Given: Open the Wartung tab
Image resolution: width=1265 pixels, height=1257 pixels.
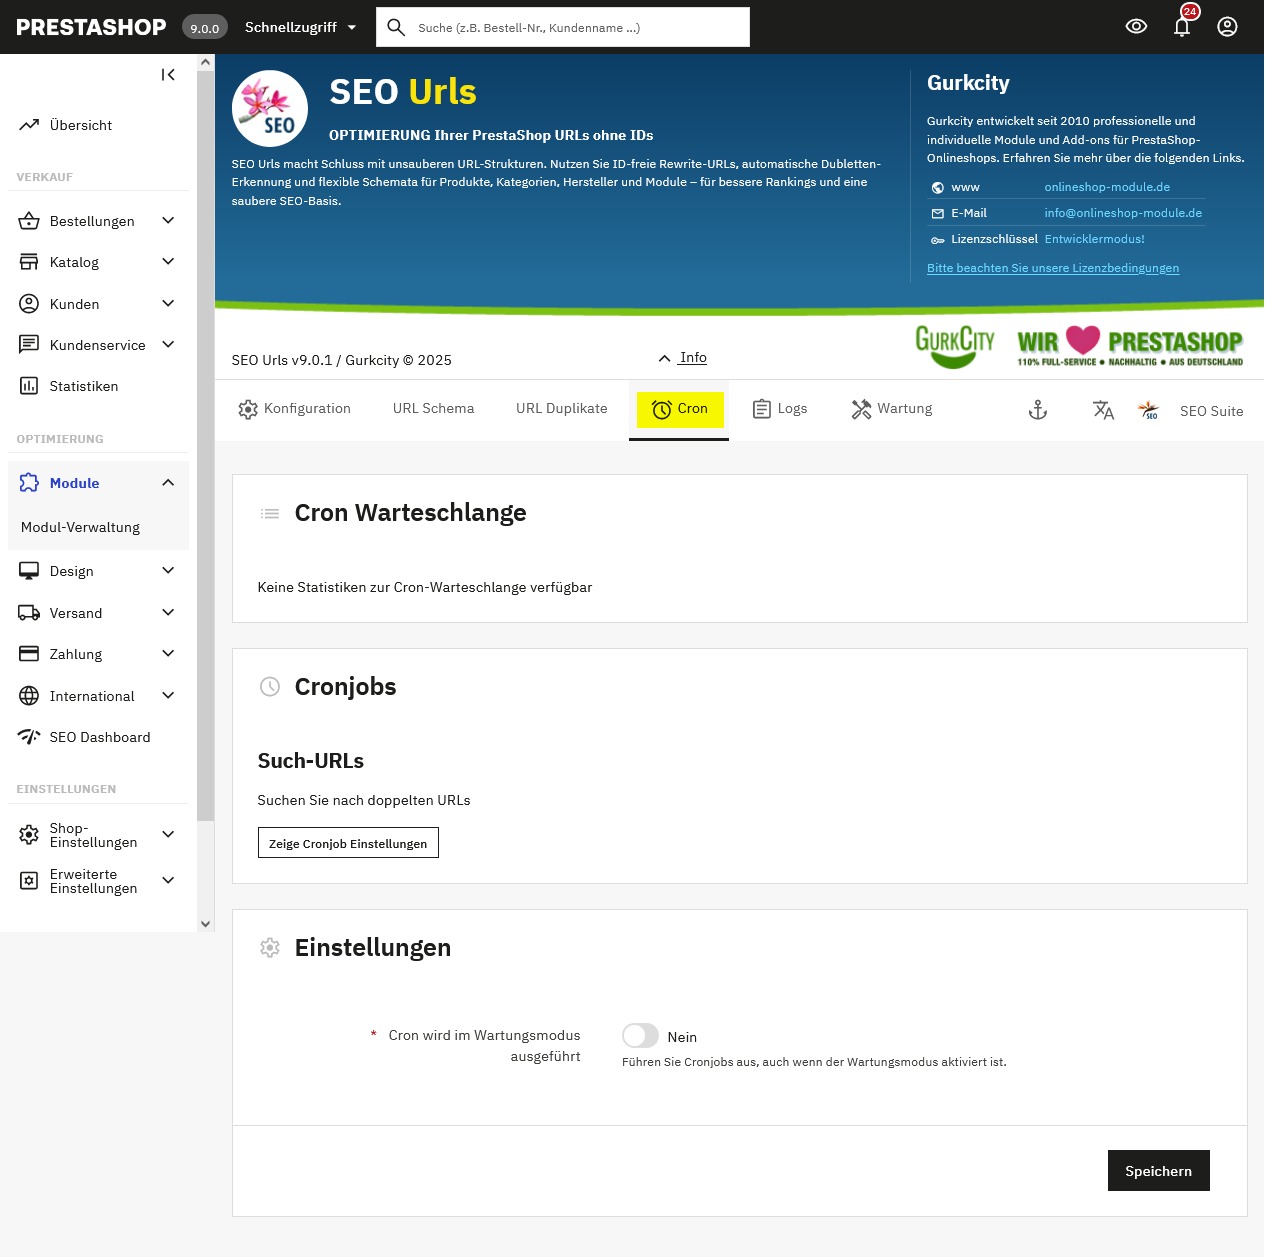Looking at the screenshot, I should [x=892, y=409].
